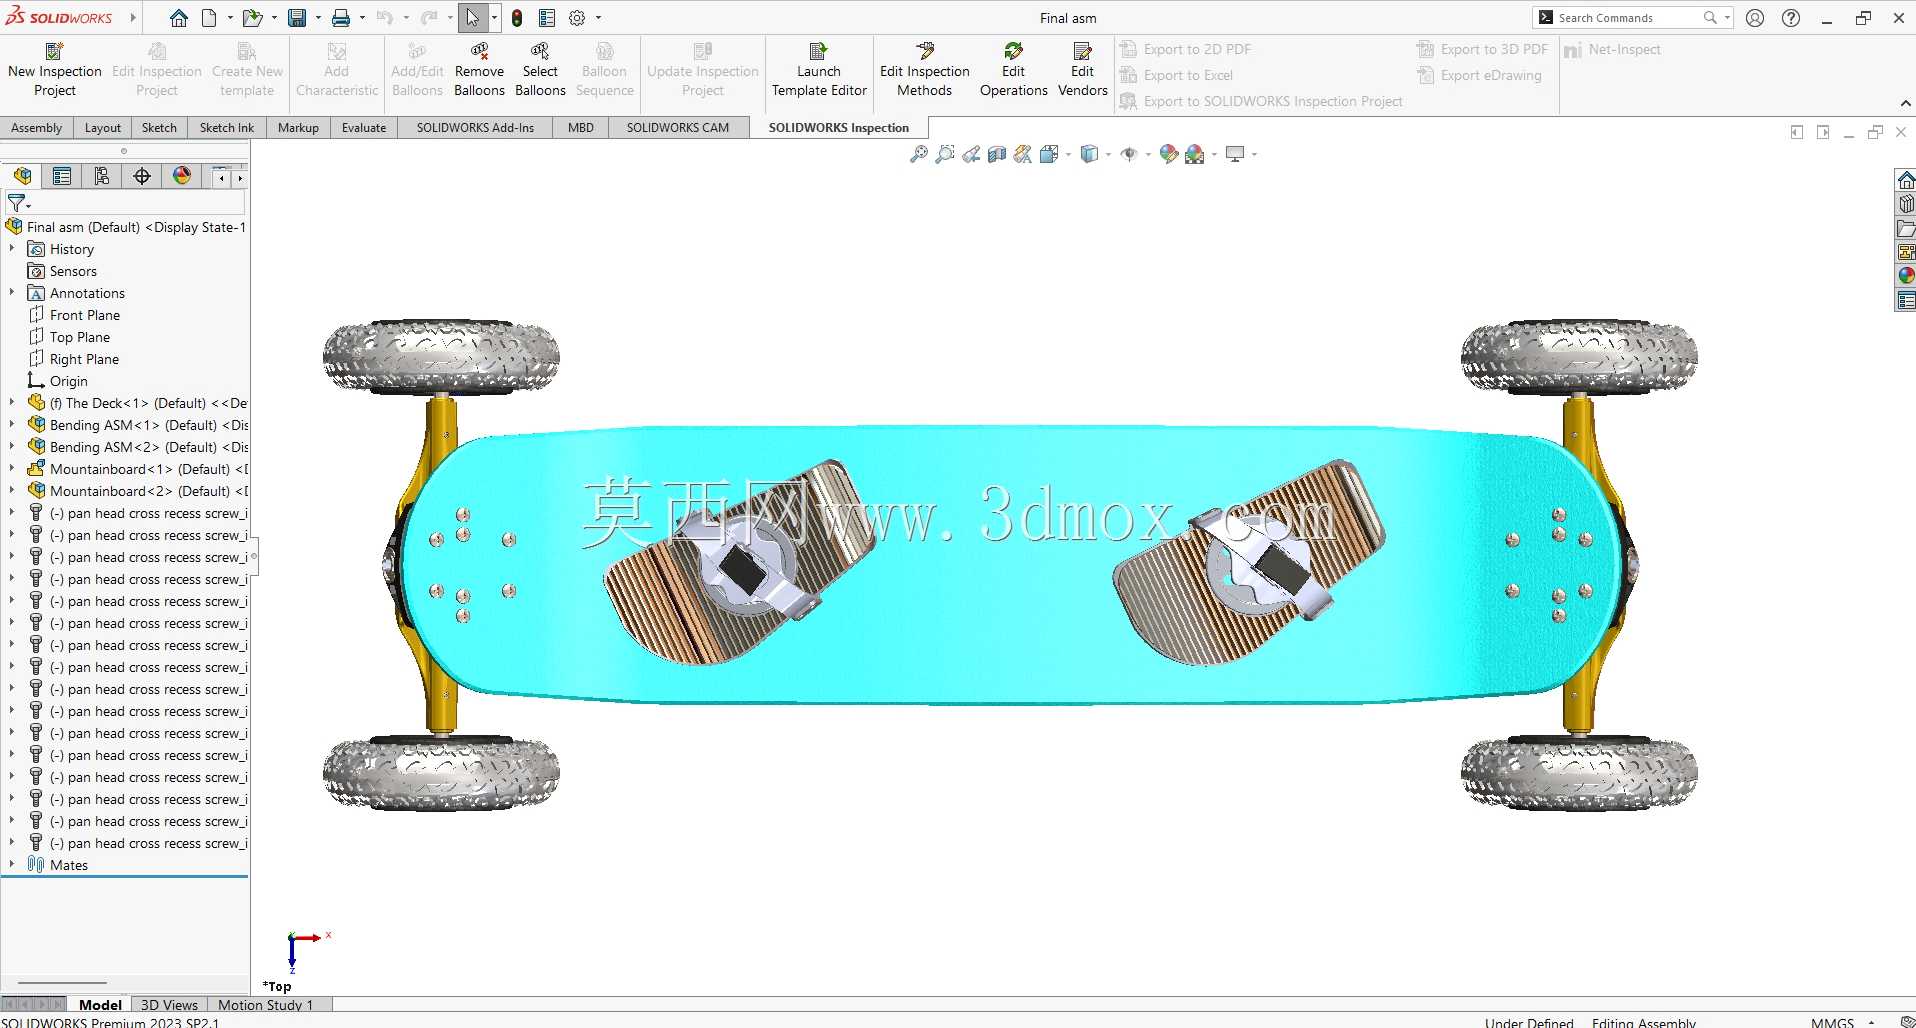The height and width of the screenshot is (1028, 1916).
Task: Switch to the Assembly tab
Action: click(x=36, y=128)
